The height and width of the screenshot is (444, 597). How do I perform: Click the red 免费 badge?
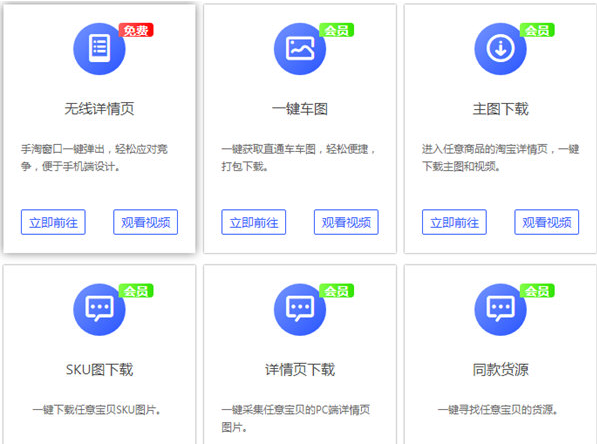(136, 30)
